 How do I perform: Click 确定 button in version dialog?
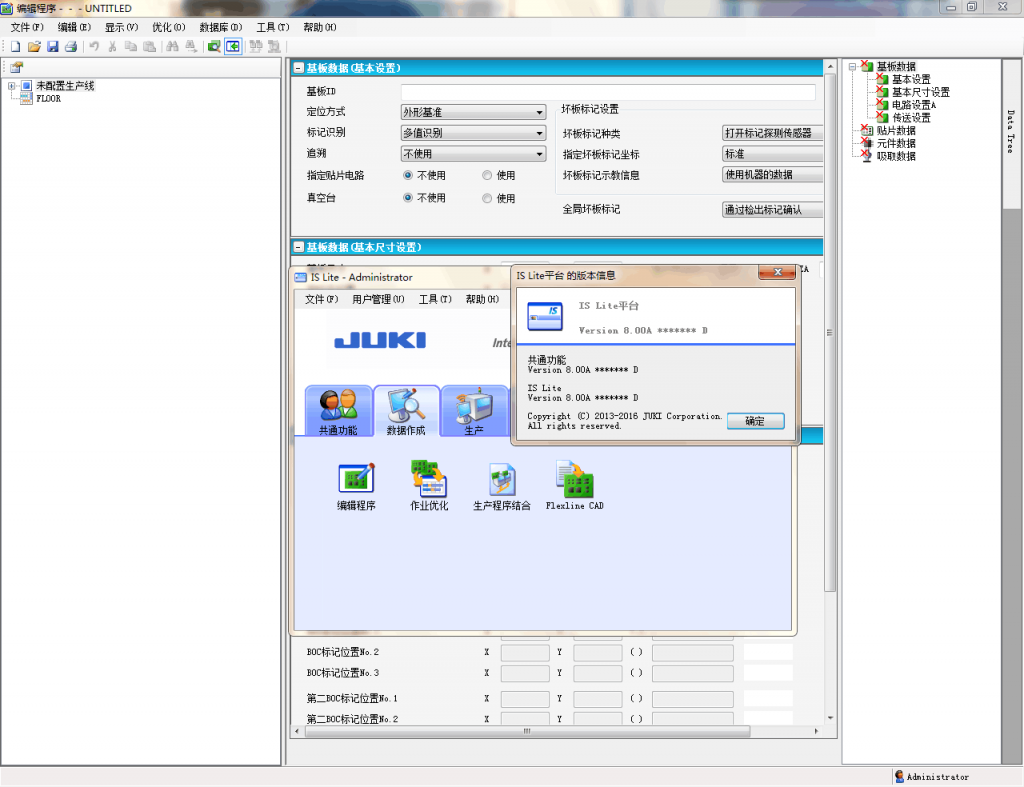(x=756, y=421)
